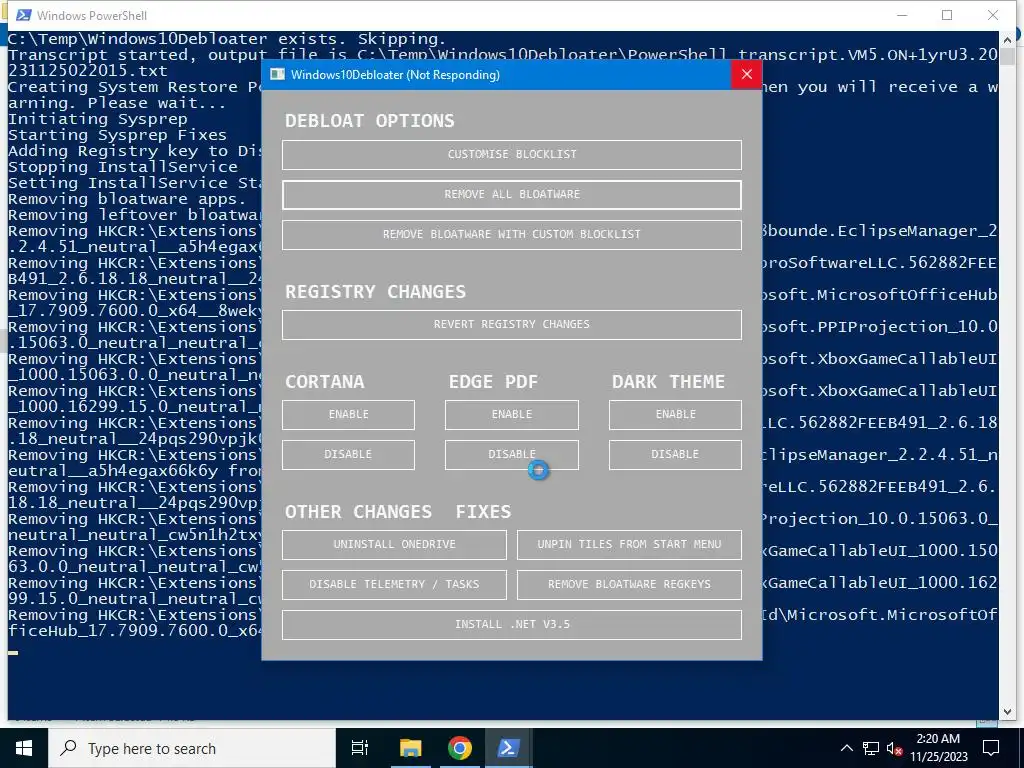Viewport: 1024px width, 768px height.
Task: Click Unpin Tiles From Start Menu
Action: click(x=629, y=545)
